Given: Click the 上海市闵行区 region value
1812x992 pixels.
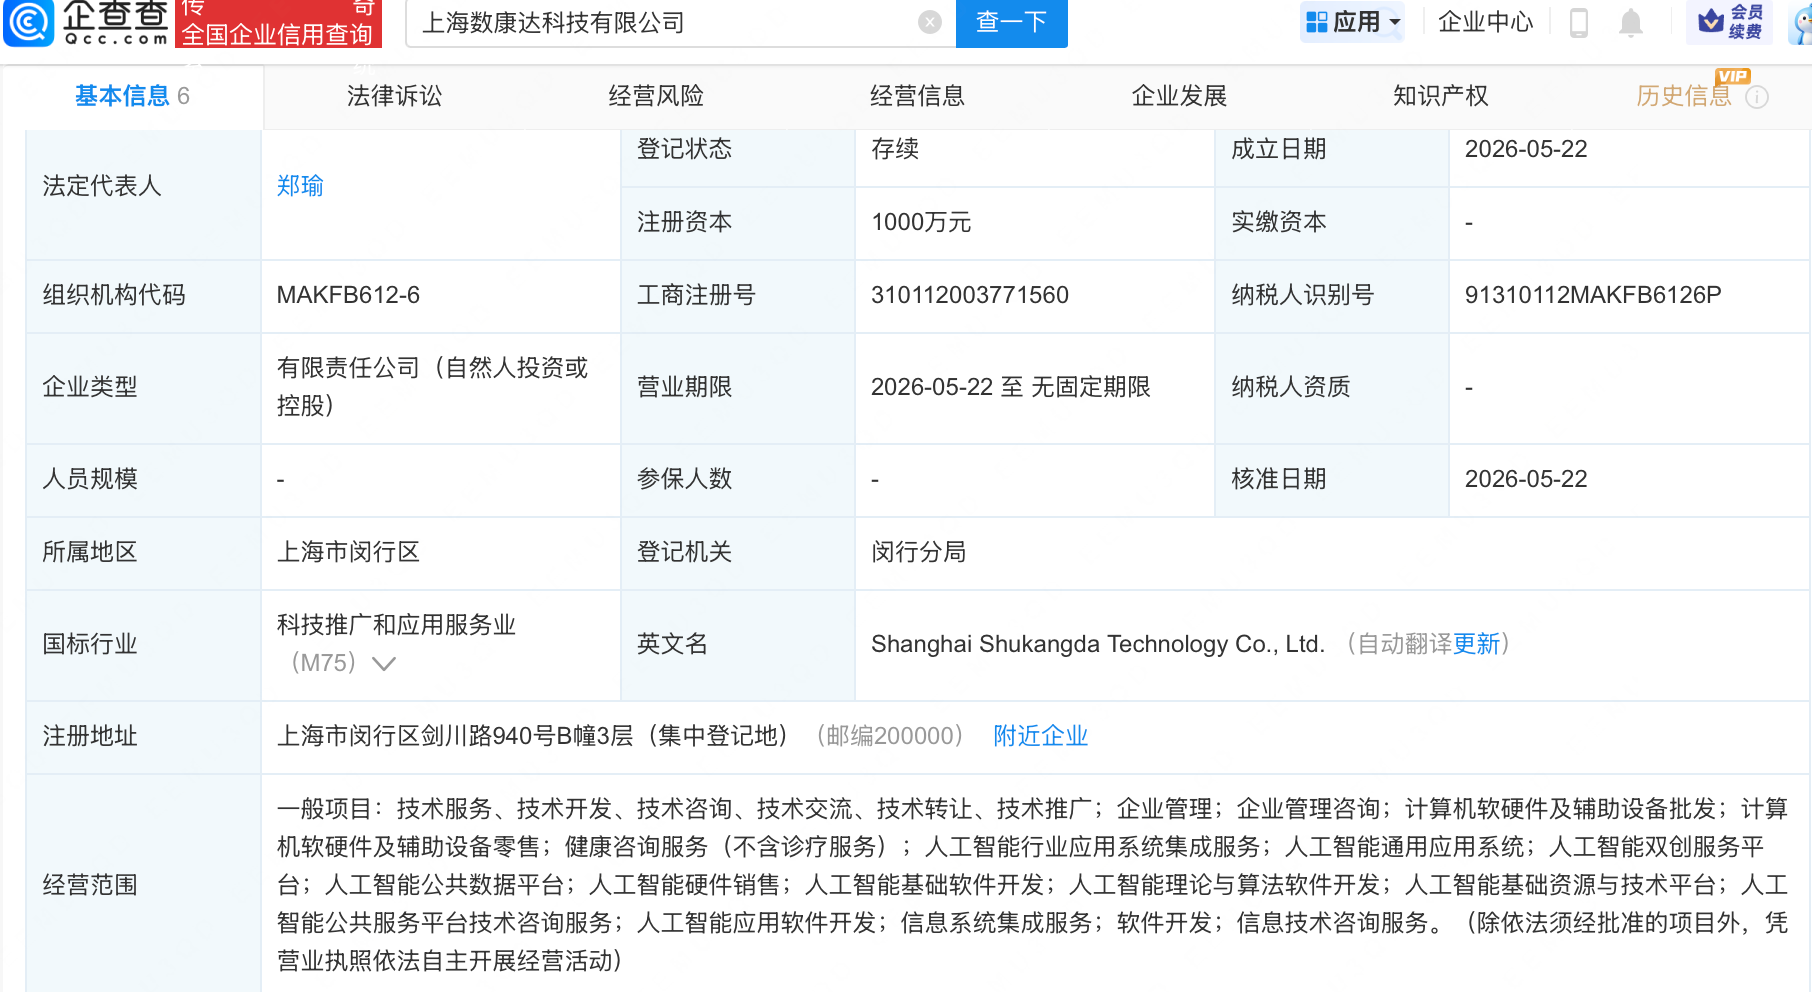Looking at the screenshot, I should pyautogui.click(x=348, y=552).
